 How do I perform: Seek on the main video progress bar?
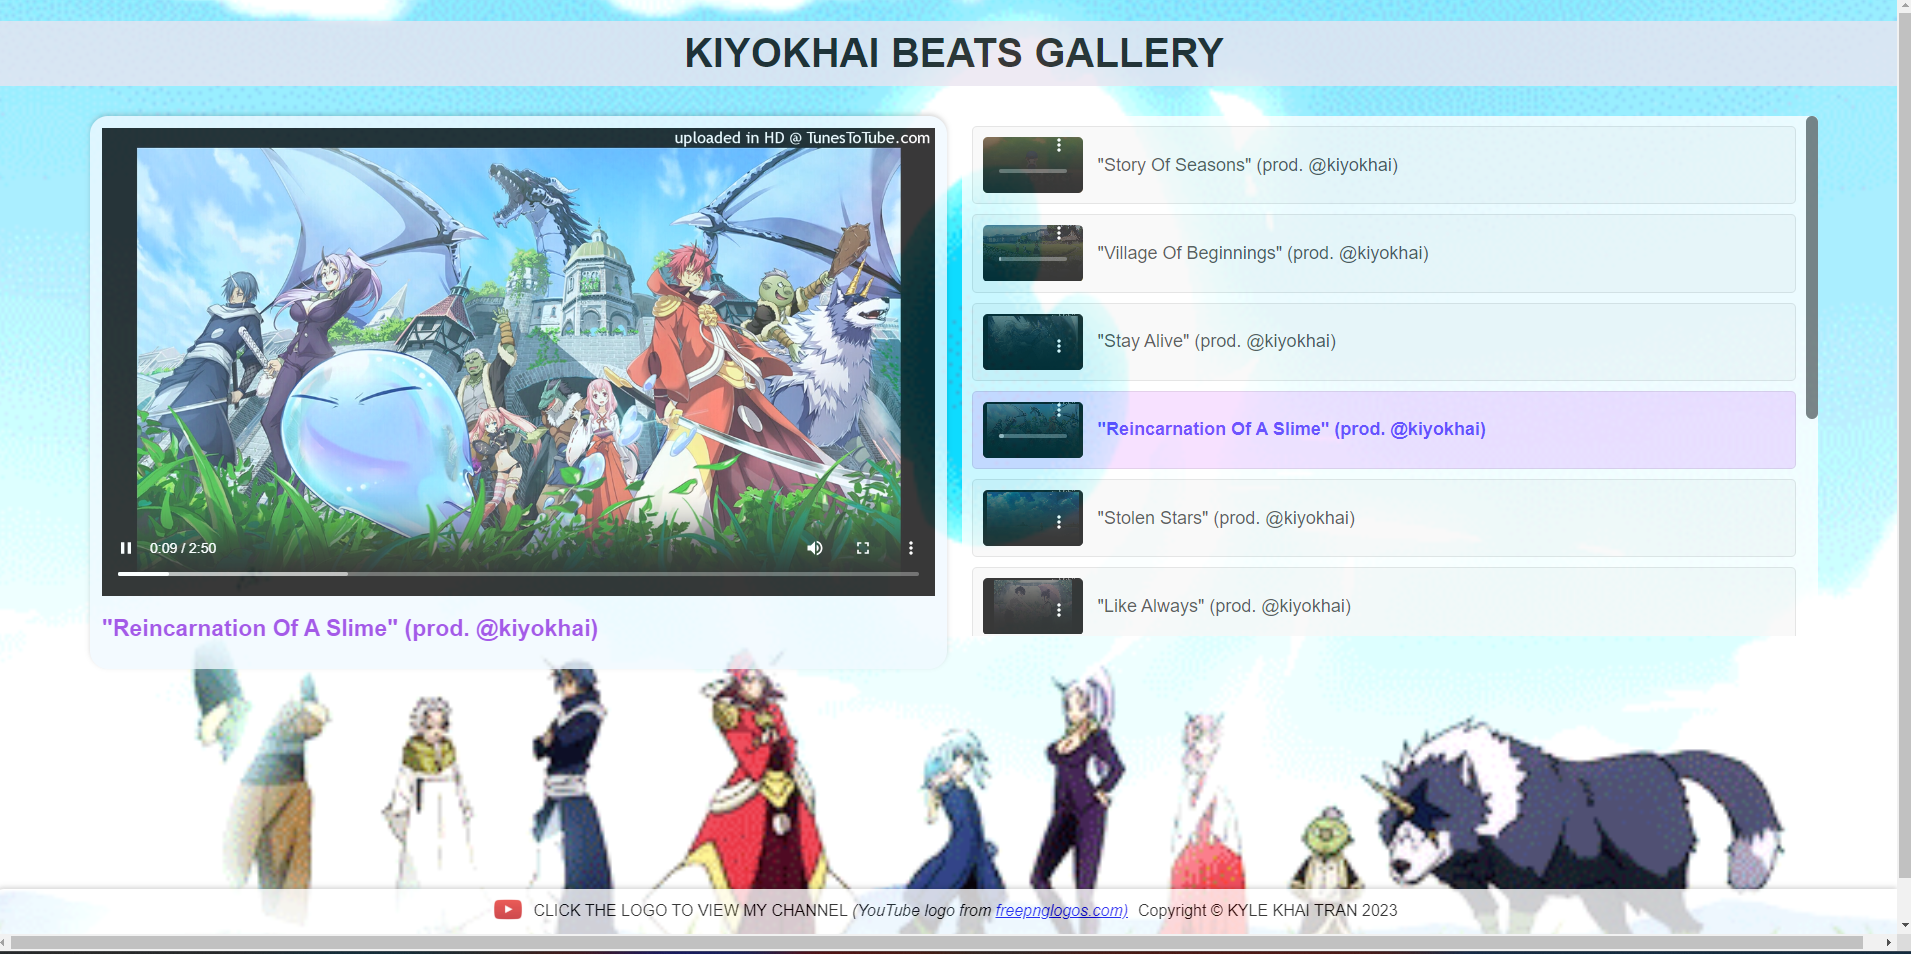tap(518, 574)
